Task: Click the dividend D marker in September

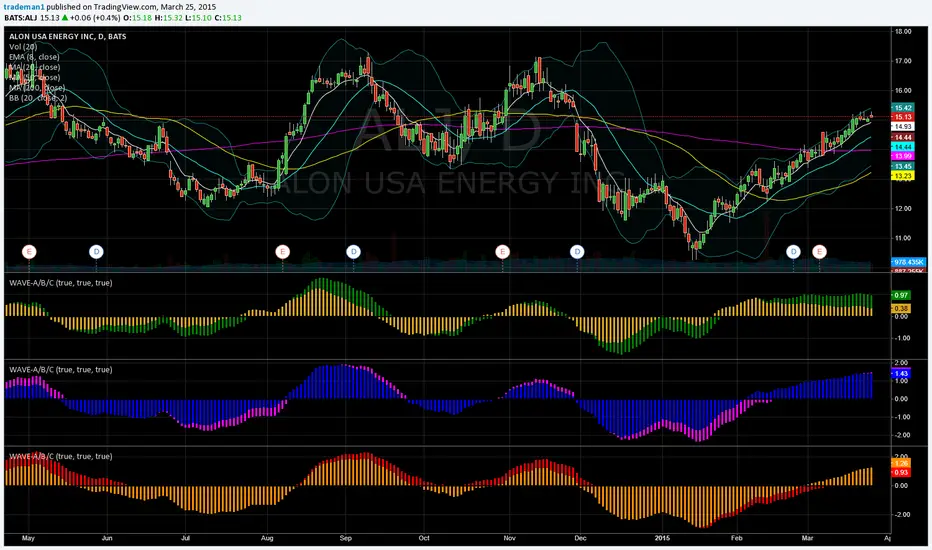Action: click(354, 252)
